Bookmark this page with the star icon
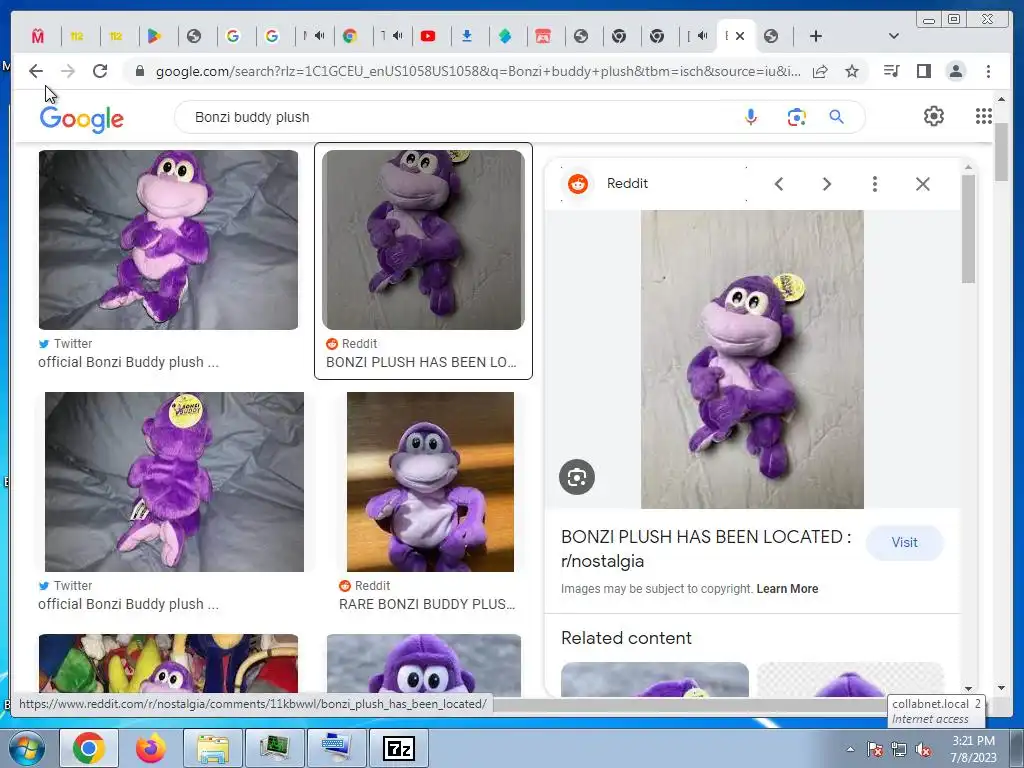Screen dimensions: 1024x768 pos(852,71)
